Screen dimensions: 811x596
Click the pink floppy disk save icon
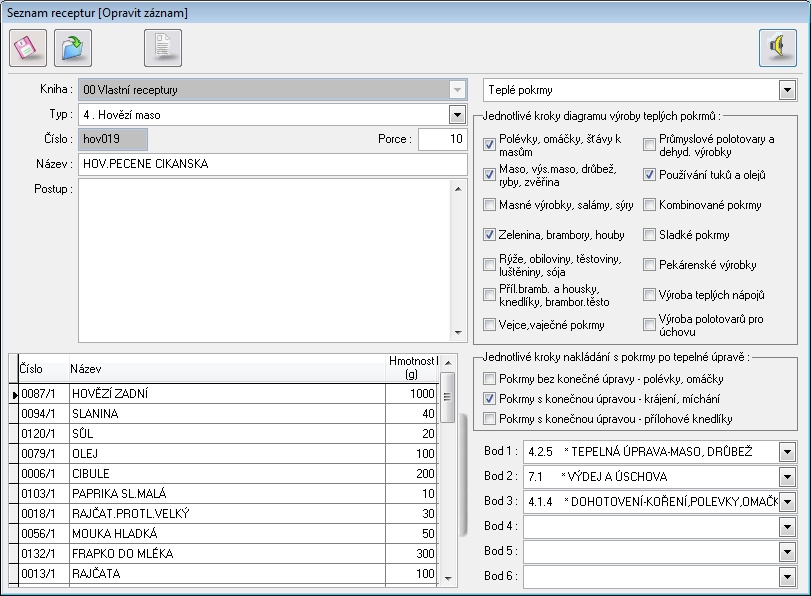pyautogui.click(x=28, y=48)
